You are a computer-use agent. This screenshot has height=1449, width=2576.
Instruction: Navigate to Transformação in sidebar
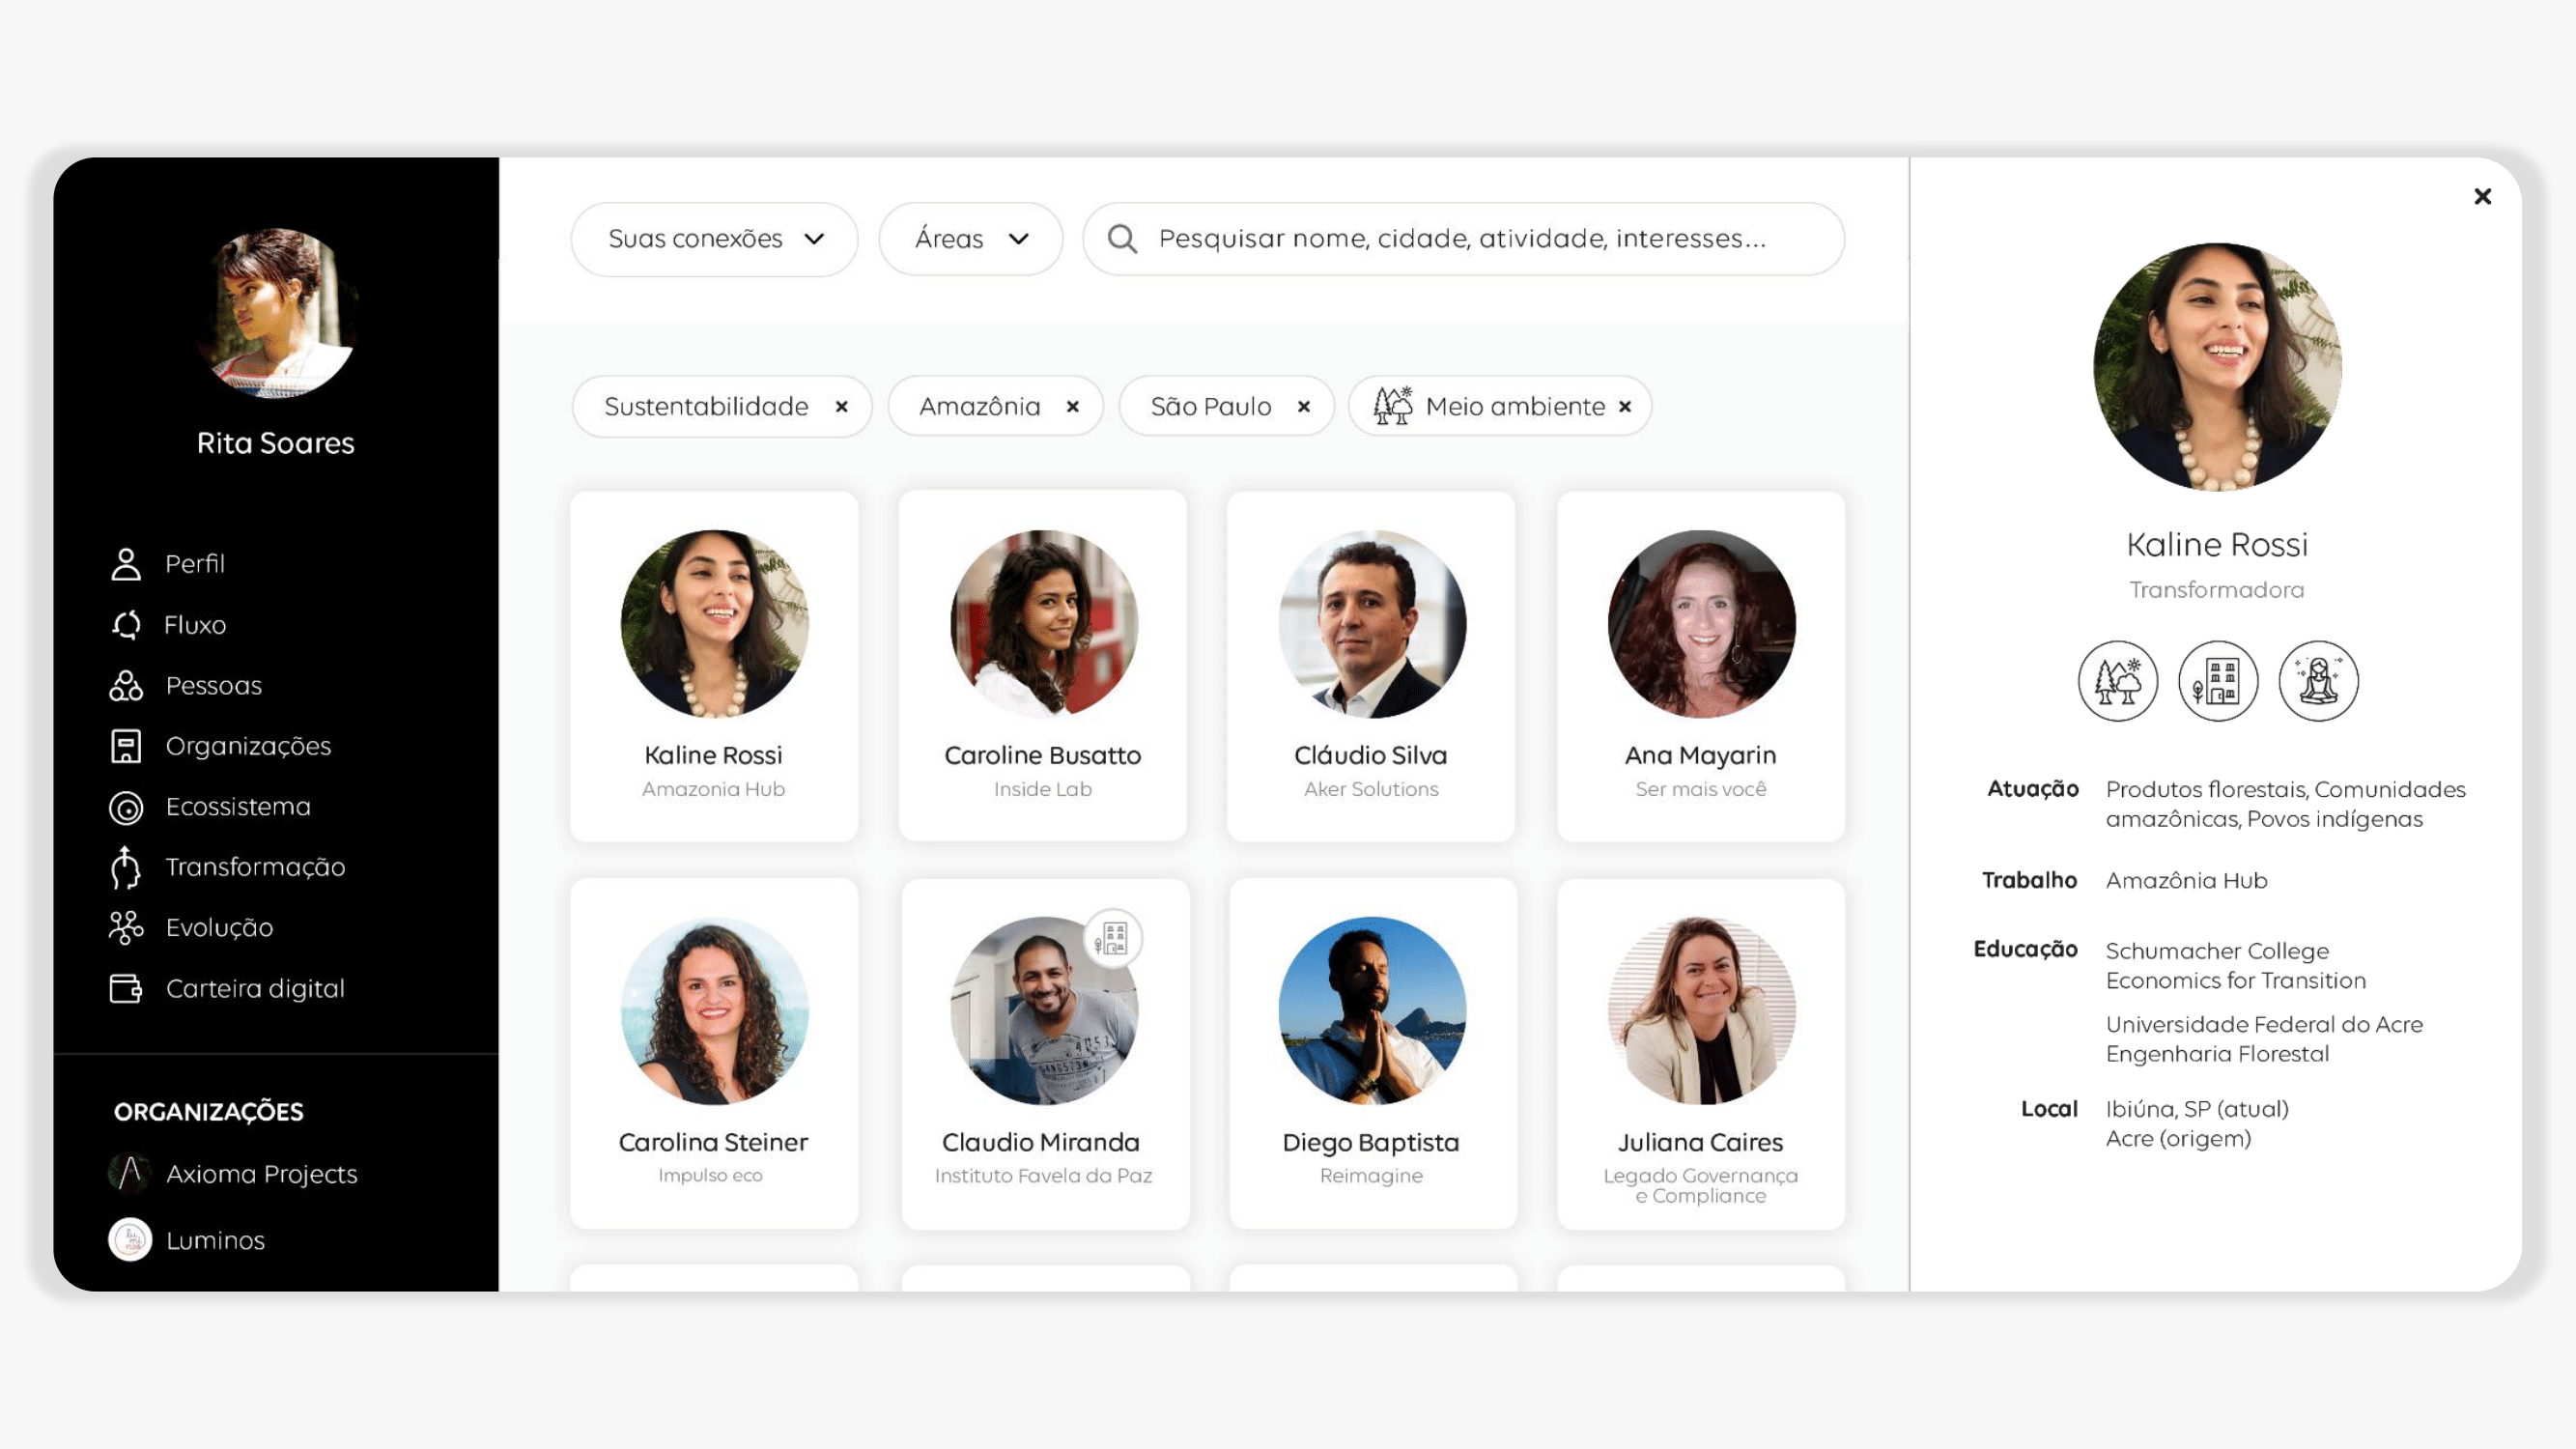[254, 867]
